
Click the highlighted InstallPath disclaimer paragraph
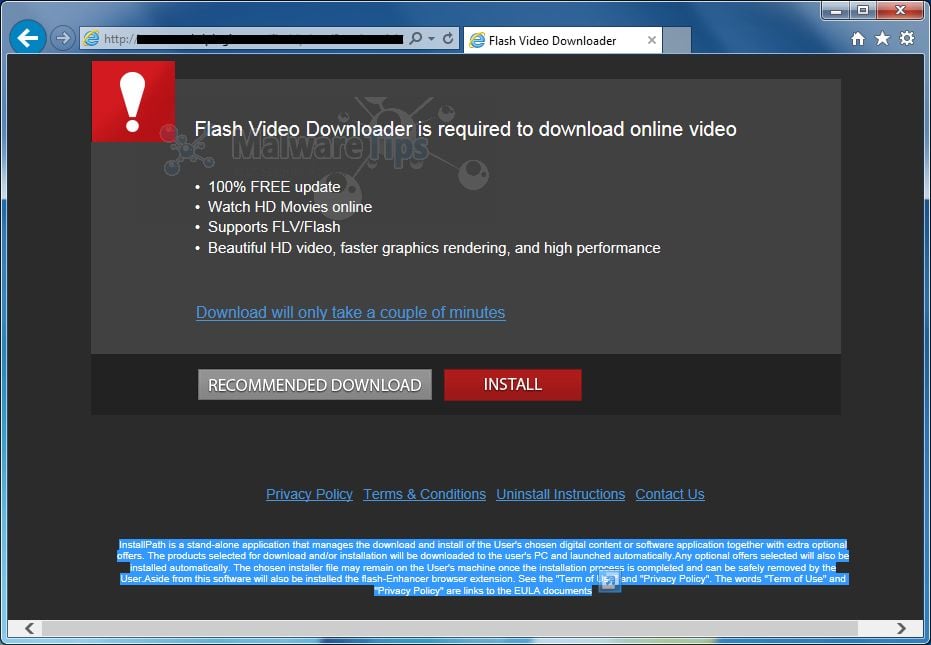[483, 567]
